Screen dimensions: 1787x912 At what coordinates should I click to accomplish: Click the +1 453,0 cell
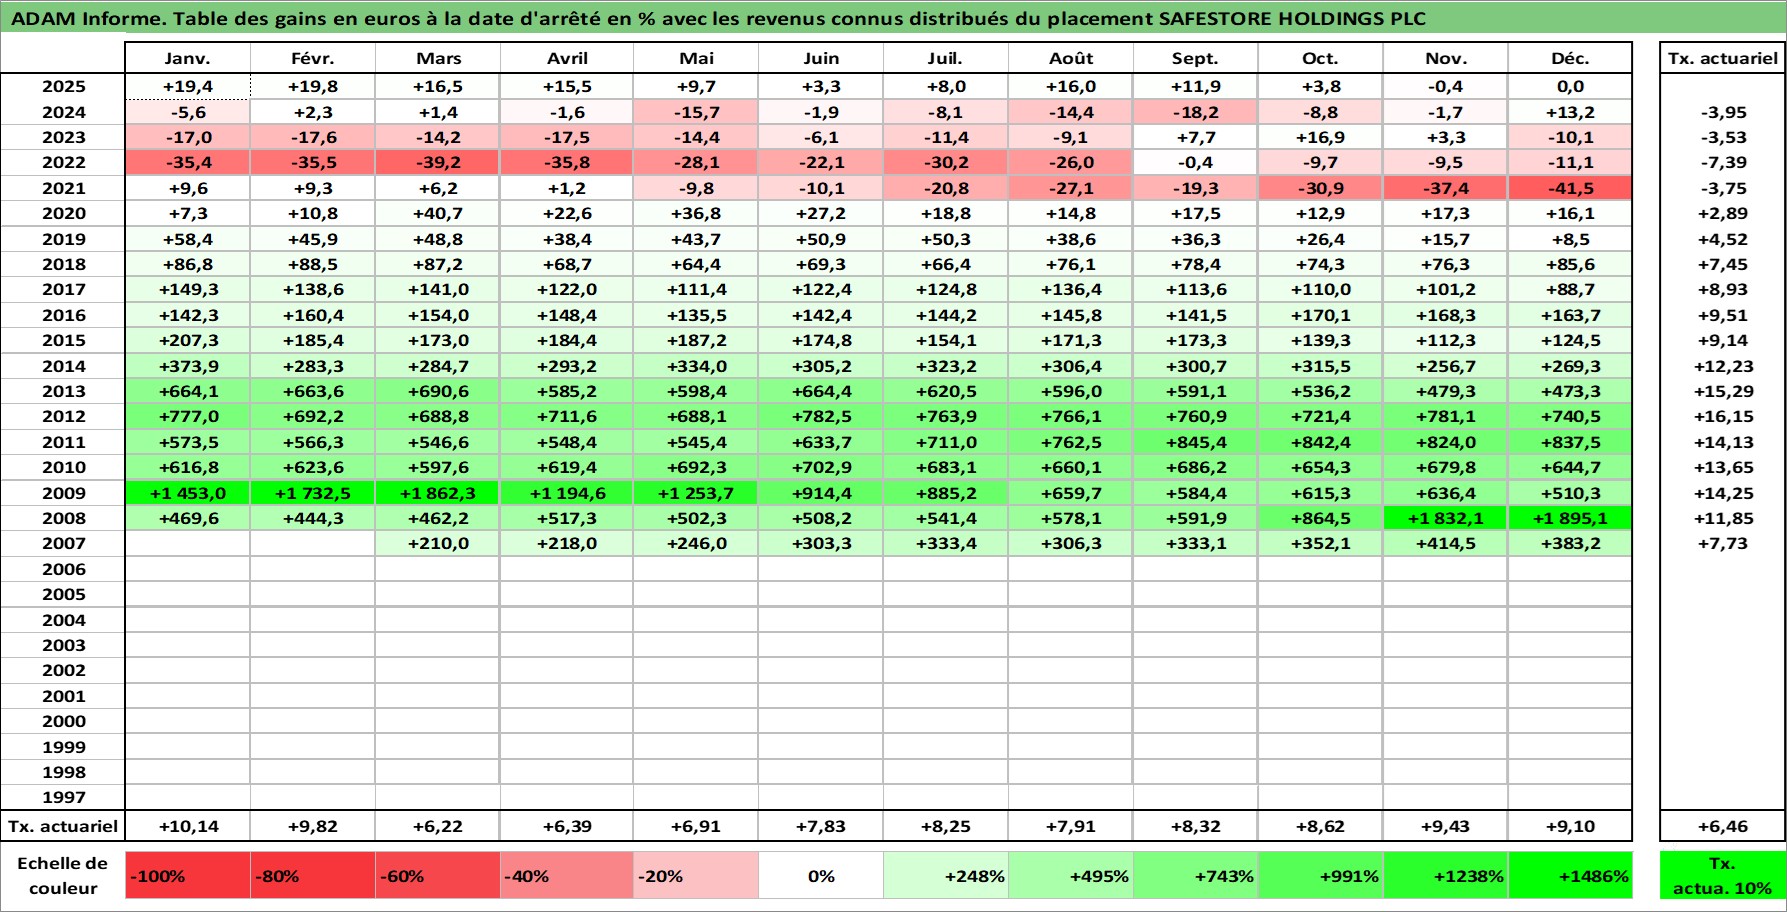[x=187, y=493]
